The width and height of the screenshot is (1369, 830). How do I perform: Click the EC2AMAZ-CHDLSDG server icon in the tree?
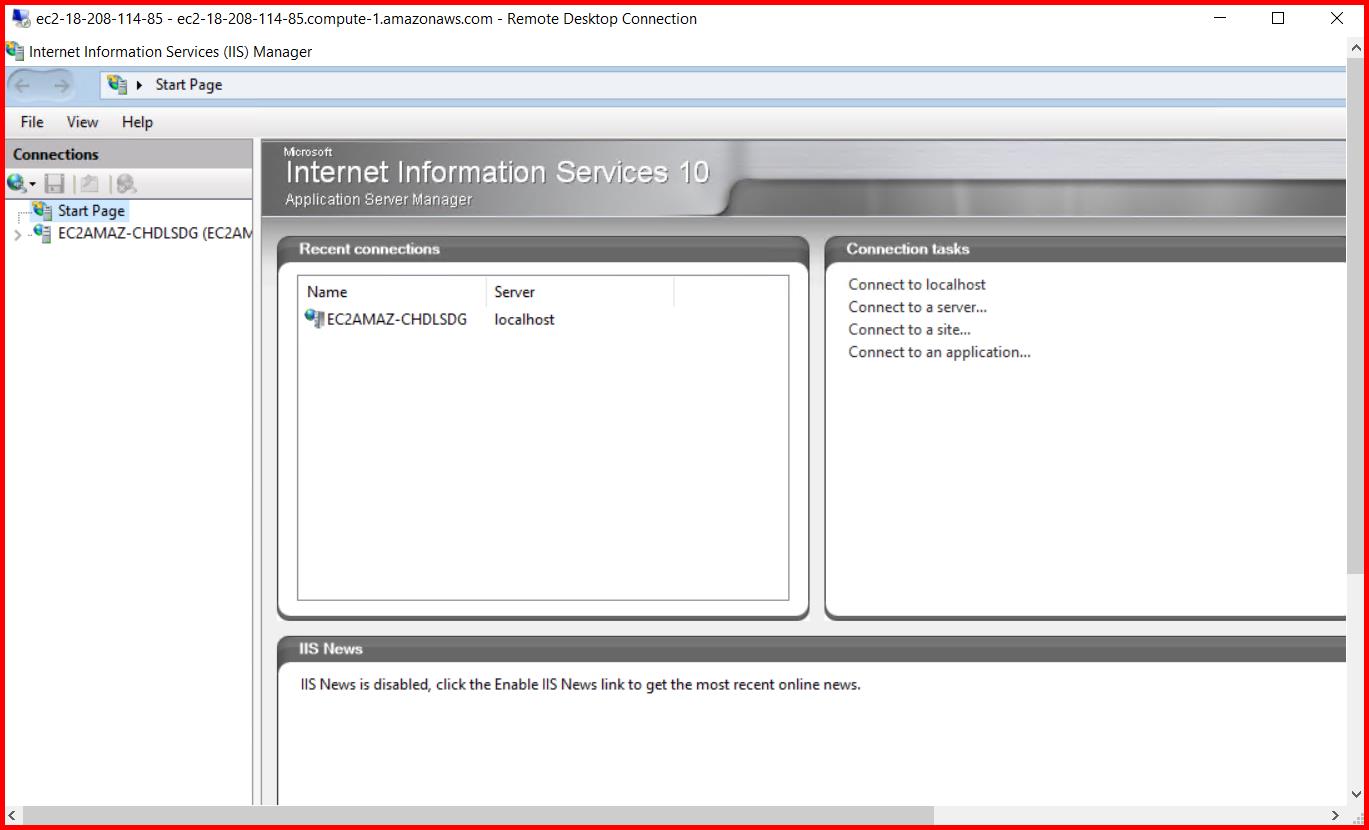point(41,232)
